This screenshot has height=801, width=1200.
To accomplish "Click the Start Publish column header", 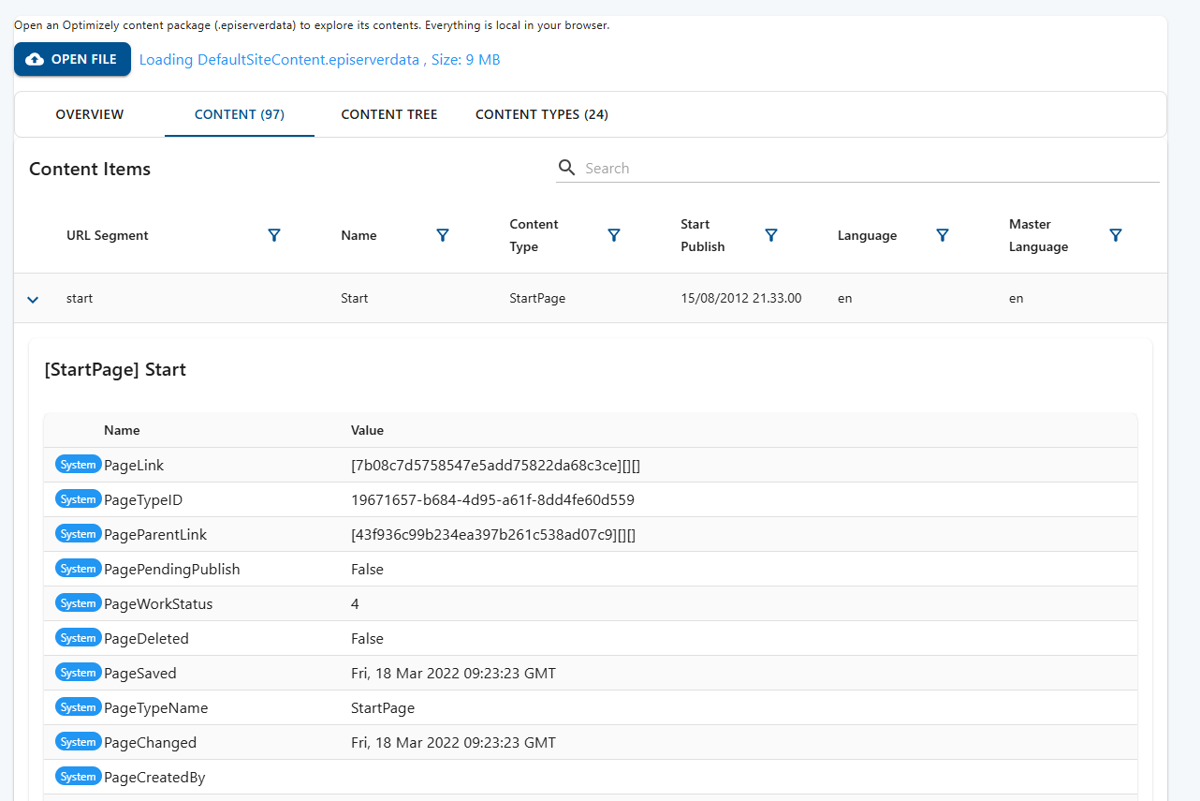I will coord(703,235).
